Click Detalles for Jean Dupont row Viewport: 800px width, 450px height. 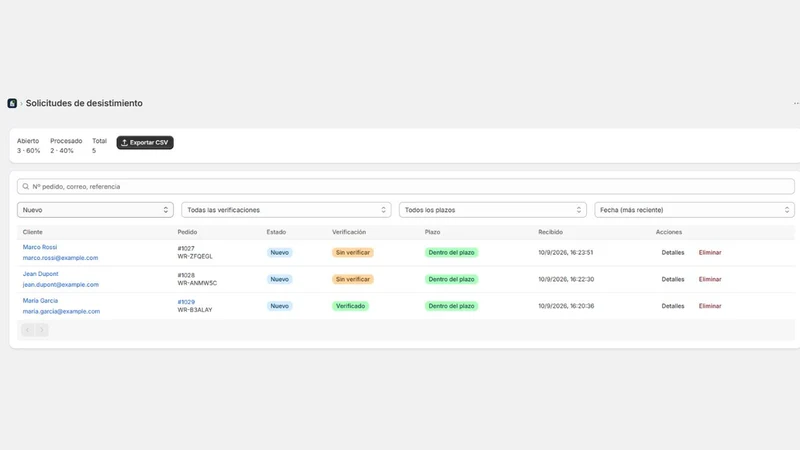tap(672, 279)
